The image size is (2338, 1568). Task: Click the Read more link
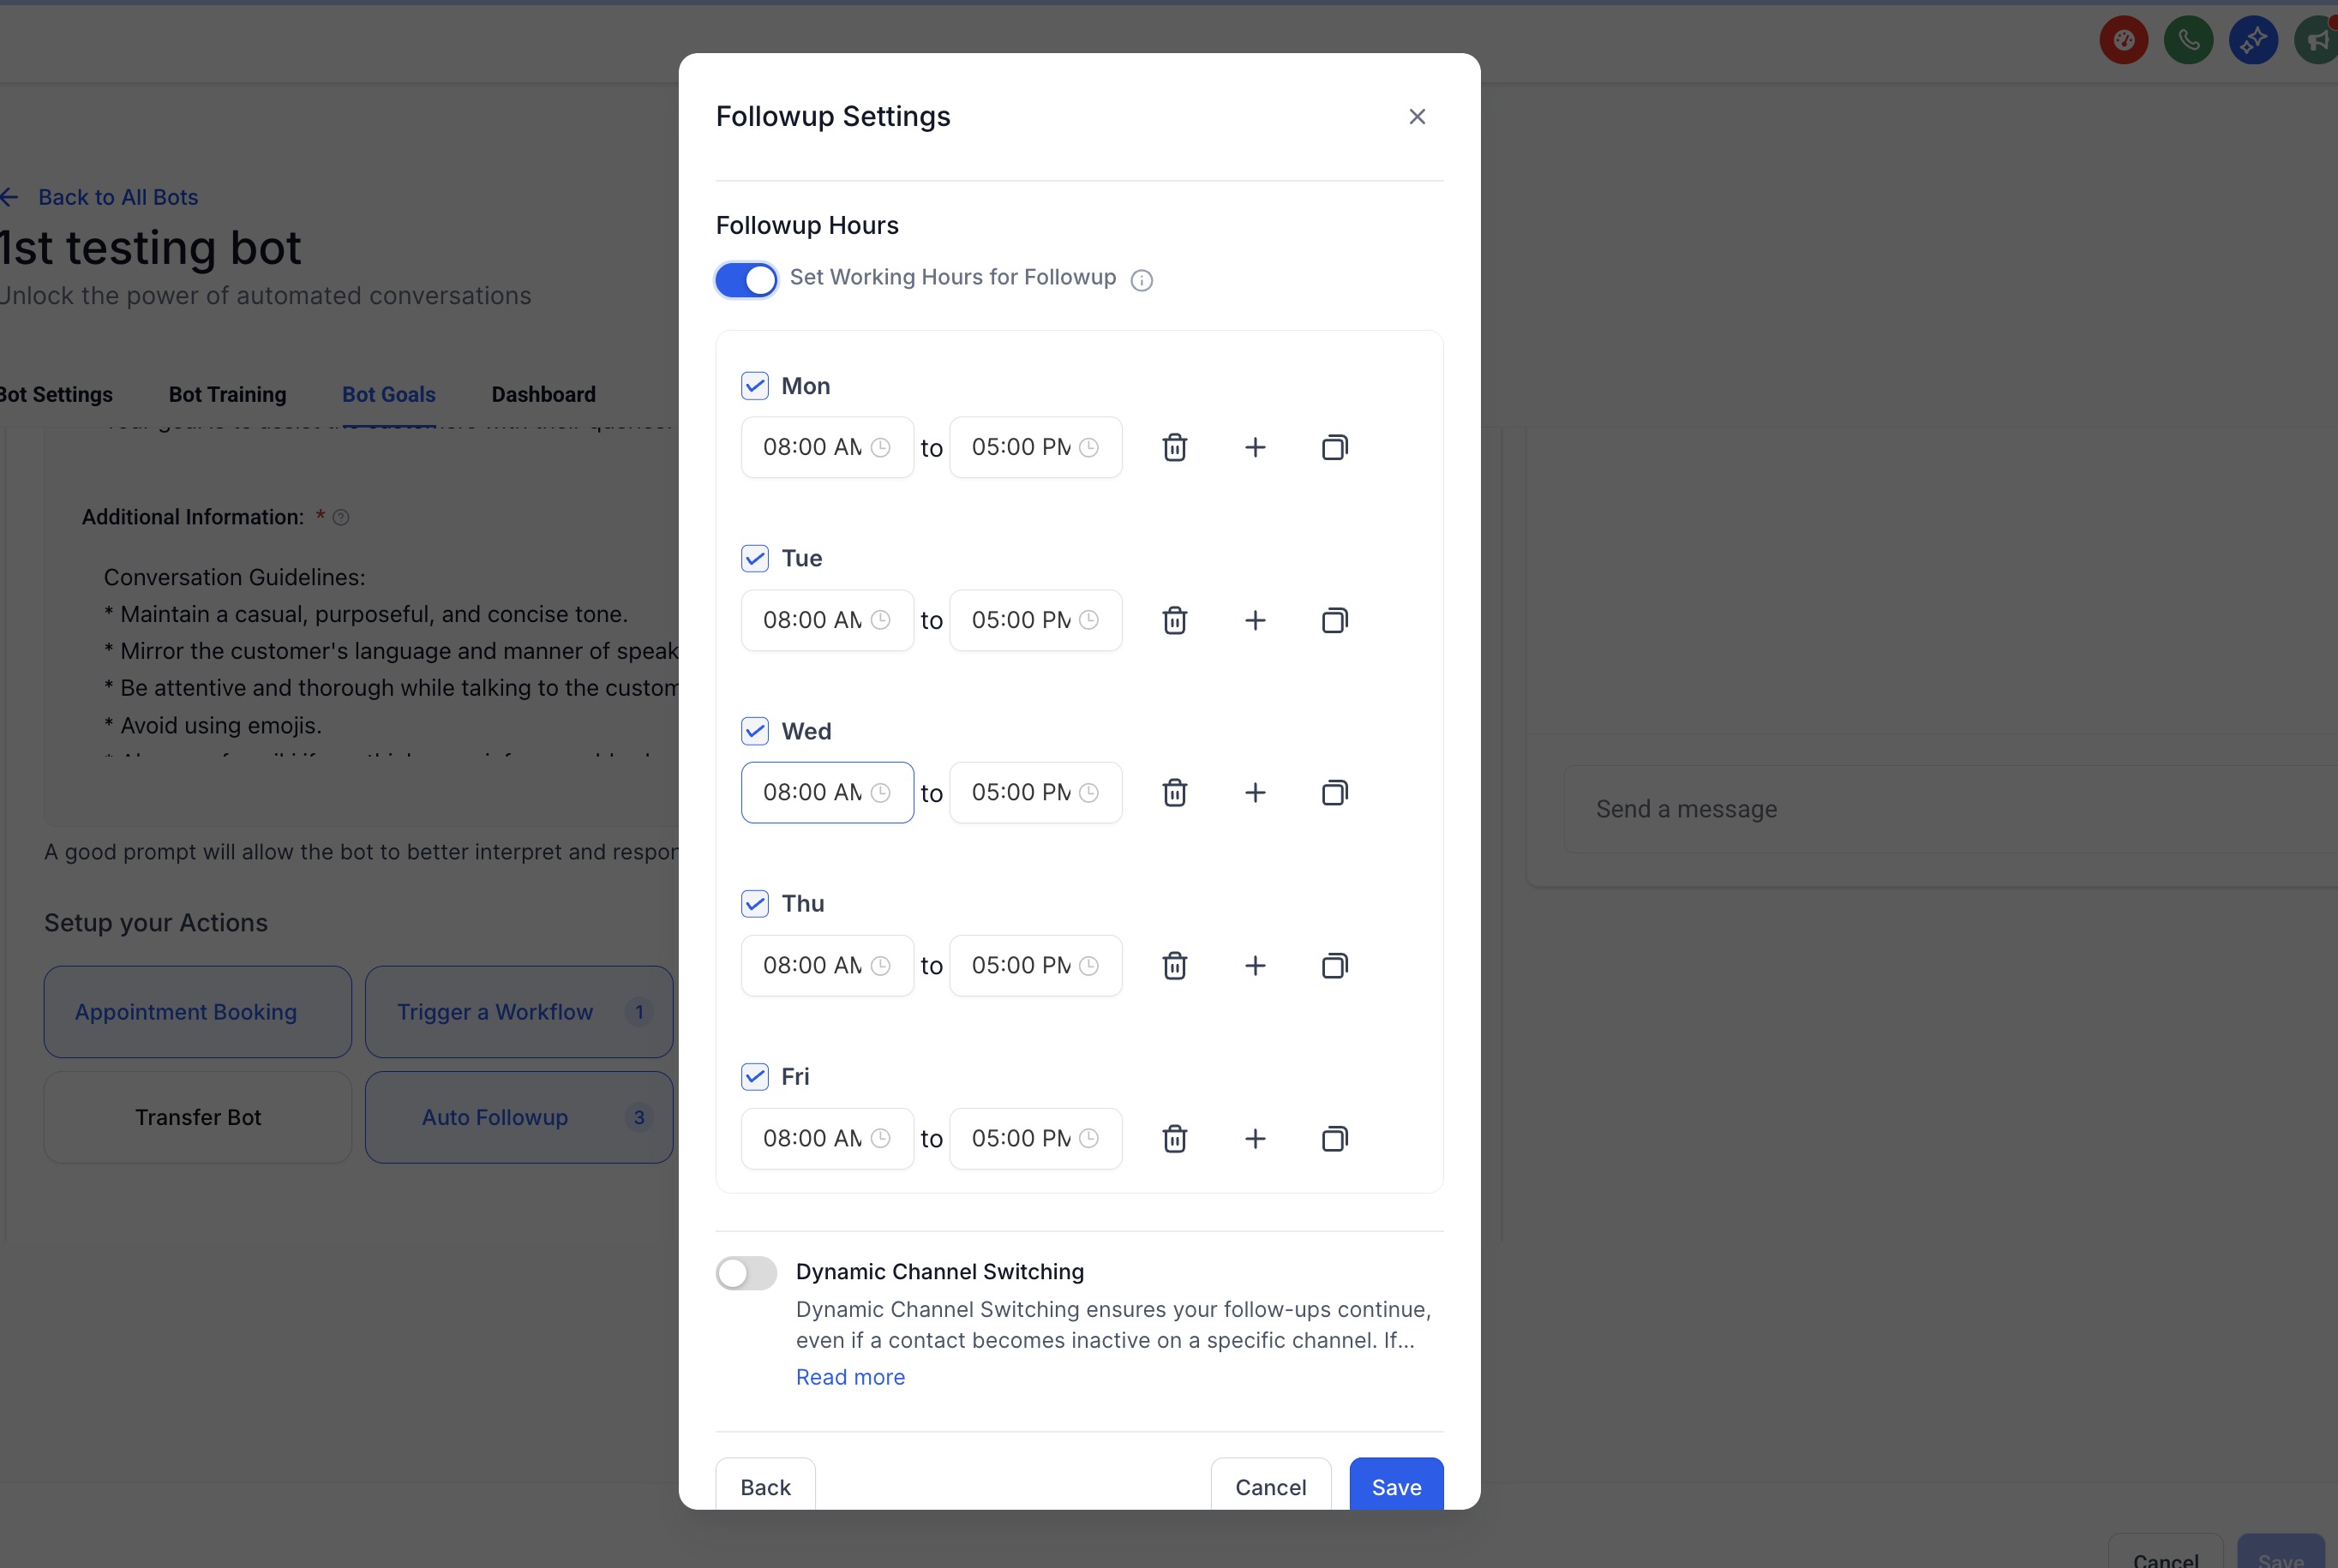tap(850, 1377)
